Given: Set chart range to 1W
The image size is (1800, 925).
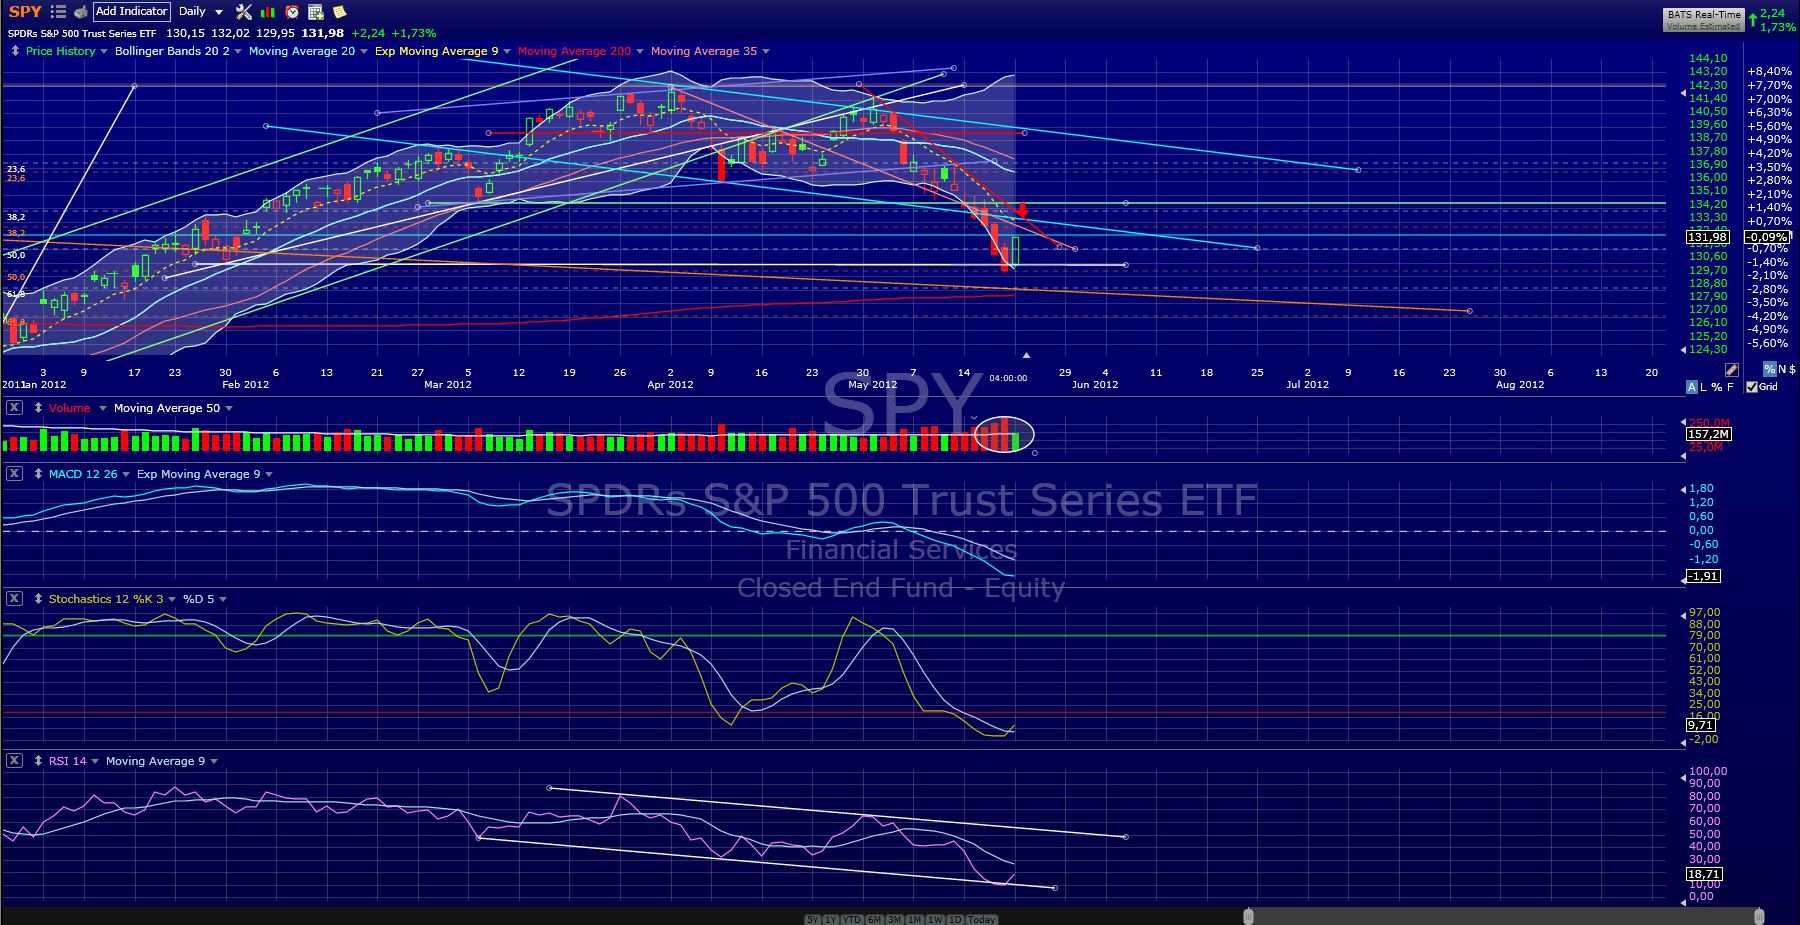Looking at the screenshot, I should coord(935,920).
